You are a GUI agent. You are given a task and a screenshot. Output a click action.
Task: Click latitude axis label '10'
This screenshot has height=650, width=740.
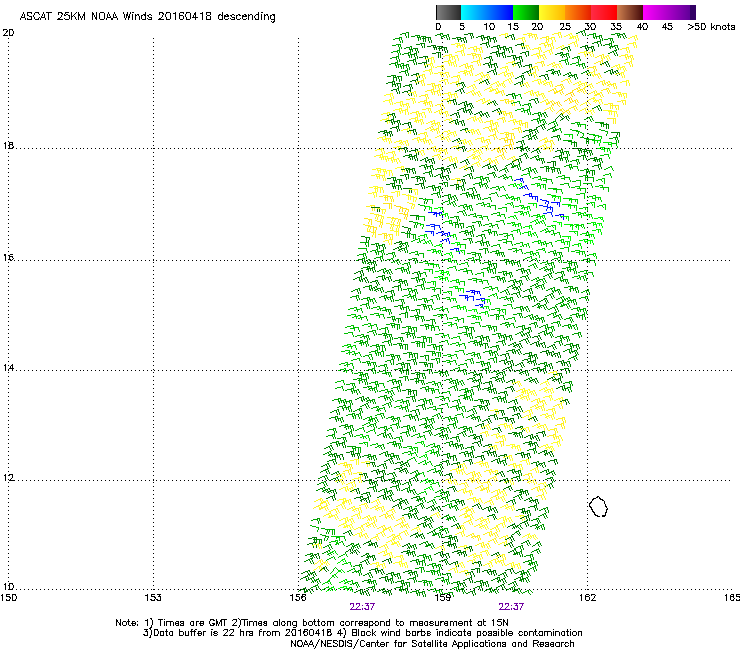[8, 587]
